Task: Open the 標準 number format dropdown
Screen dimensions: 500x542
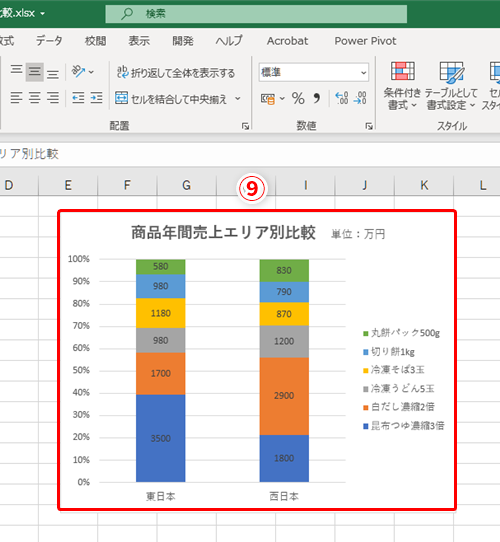Action: [x=314, y=72]
